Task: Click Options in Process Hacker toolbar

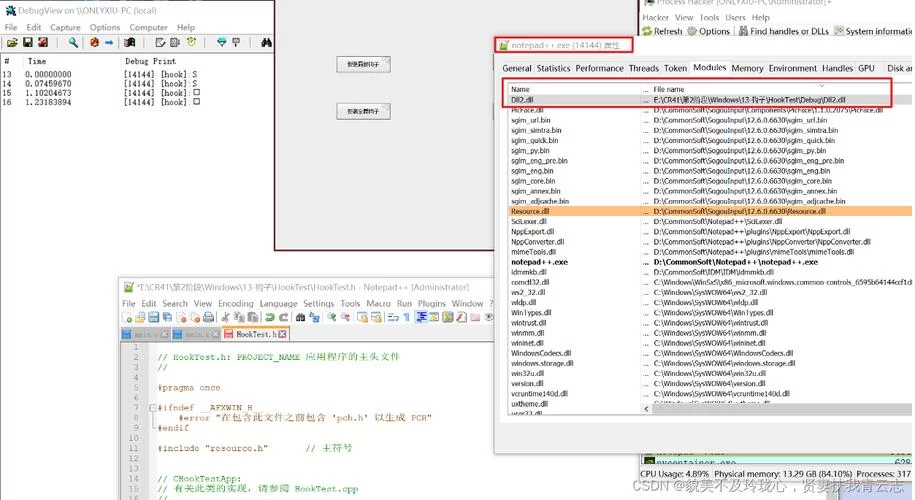Action: (708, 31)
